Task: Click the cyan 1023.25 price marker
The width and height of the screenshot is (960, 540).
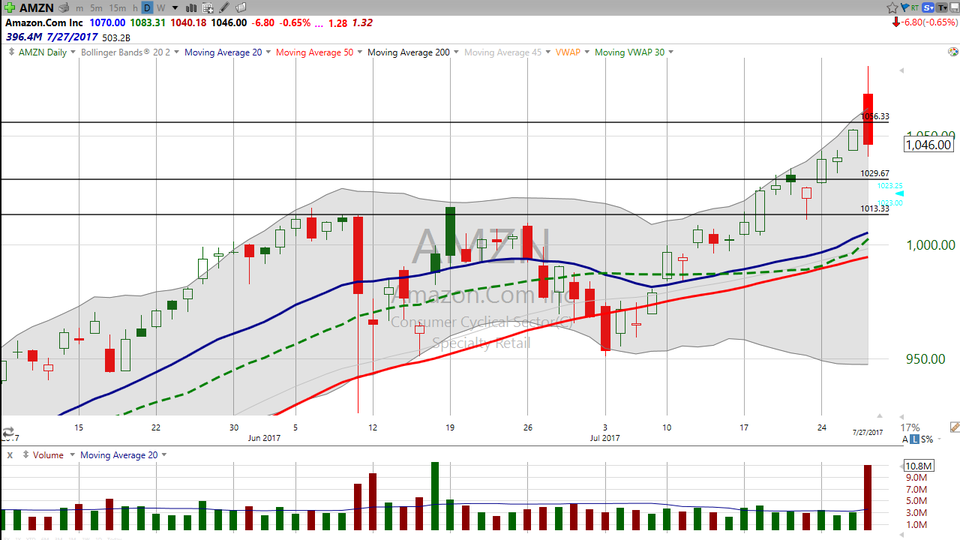Action: [x=890, y=186]
